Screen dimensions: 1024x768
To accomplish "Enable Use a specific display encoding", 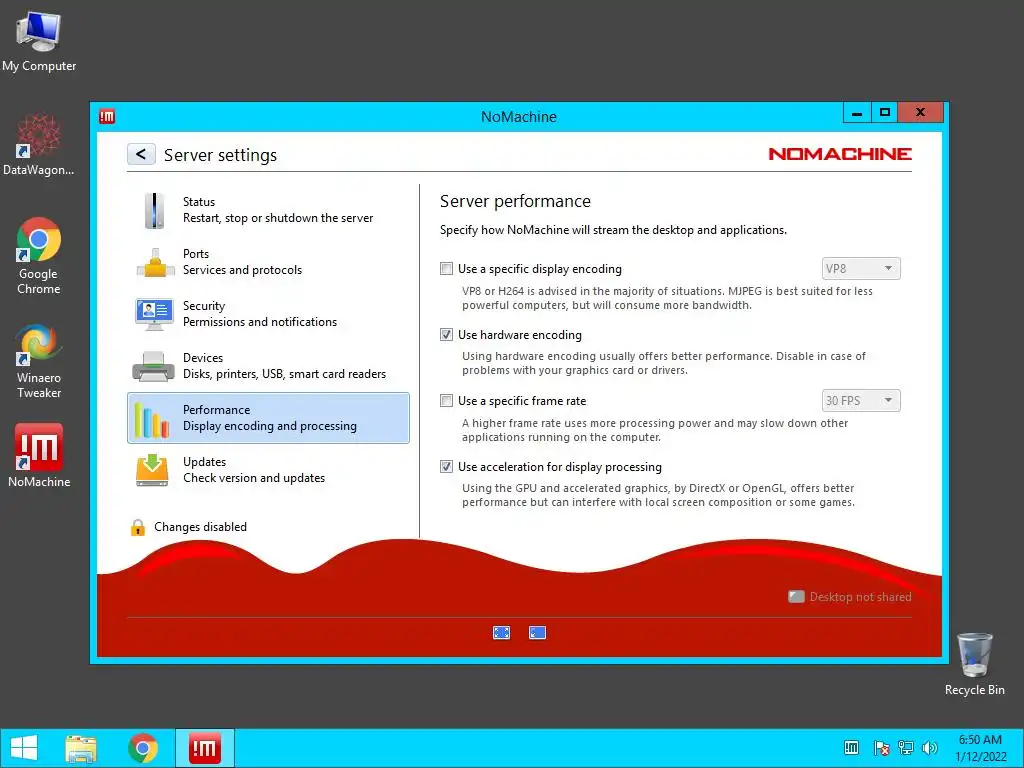I will (447, 268).
